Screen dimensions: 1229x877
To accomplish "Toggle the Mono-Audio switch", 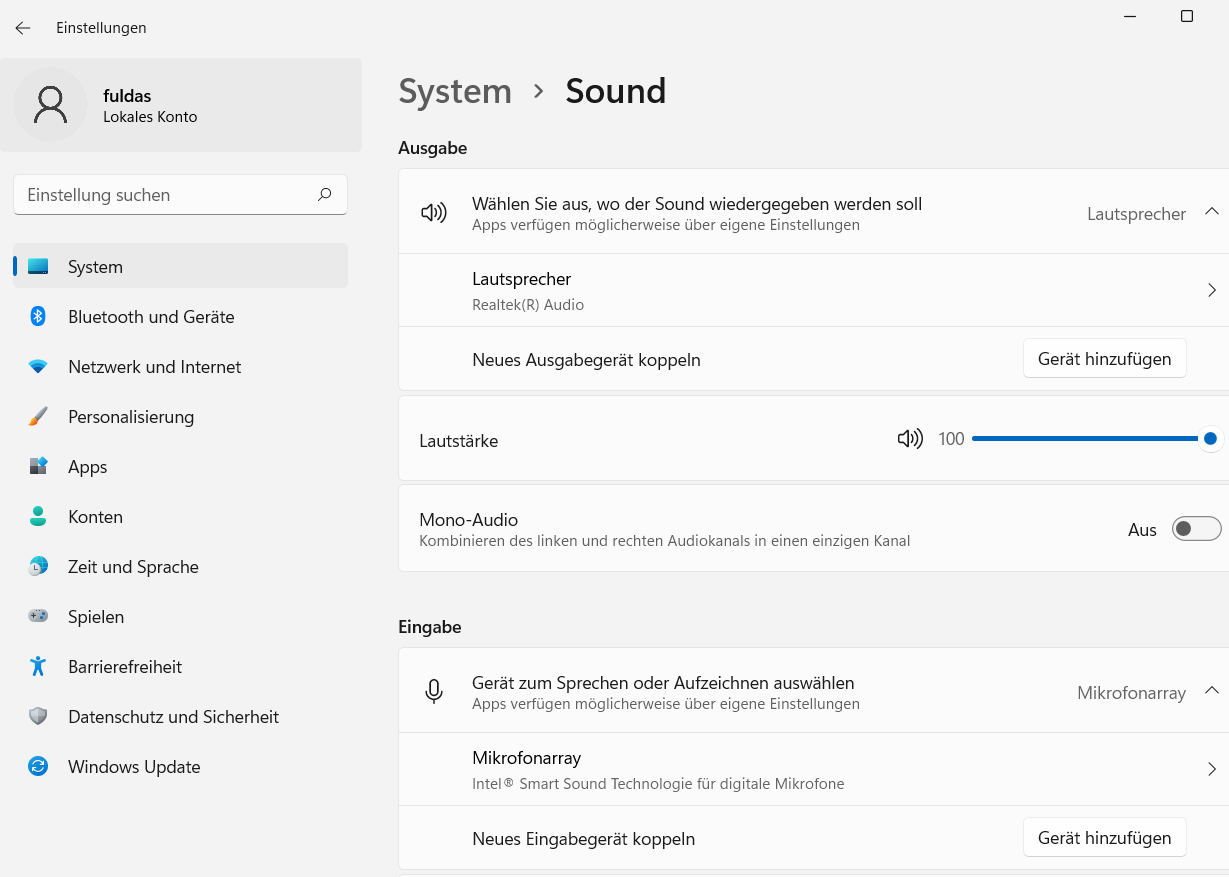I will click(1196, 529).
